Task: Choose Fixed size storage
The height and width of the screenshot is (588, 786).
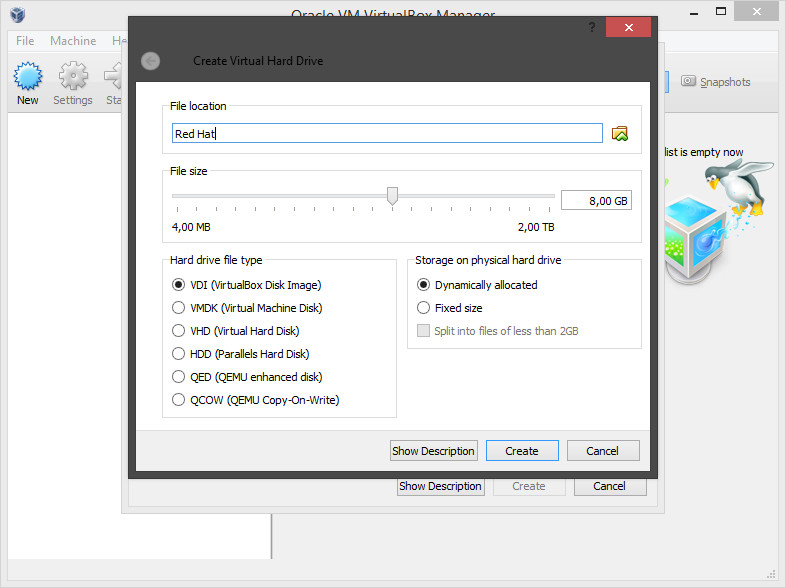Action: coord(450,308)
